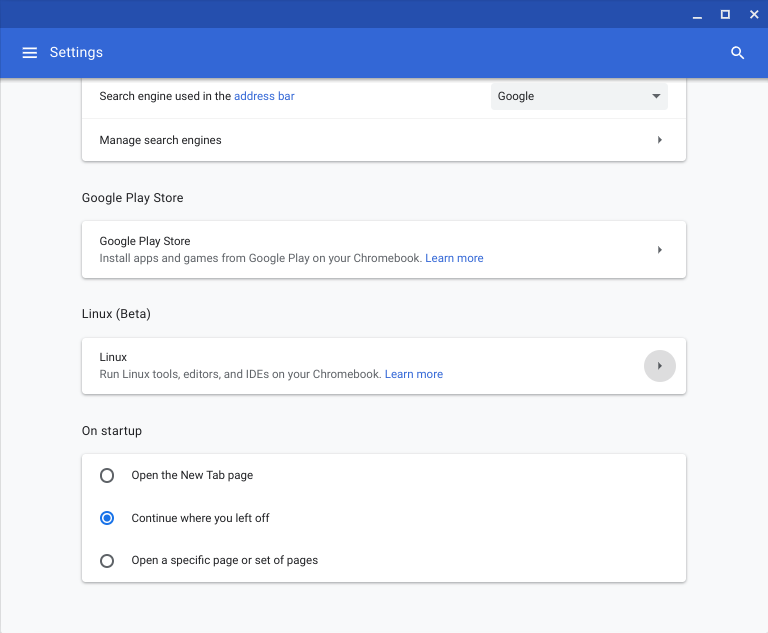The image size is (768, 633).
Task: Open Learn more link for Linux
Action: pyautogui.click(x=414, y=374)
